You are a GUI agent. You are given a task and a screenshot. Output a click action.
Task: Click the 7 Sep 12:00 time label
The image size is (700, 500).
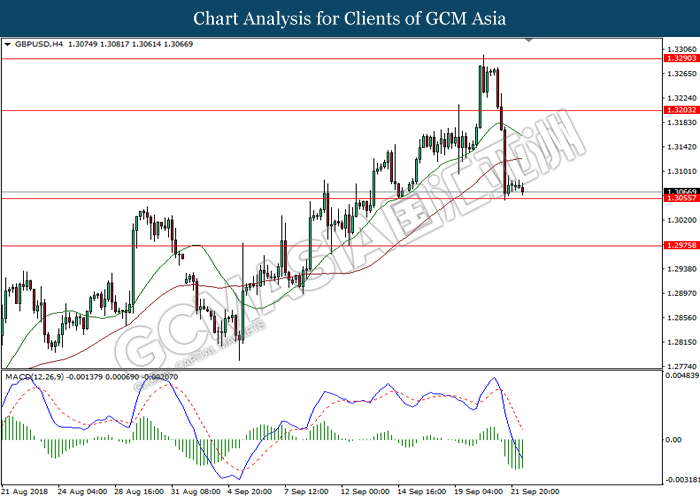tap(307, 492)
